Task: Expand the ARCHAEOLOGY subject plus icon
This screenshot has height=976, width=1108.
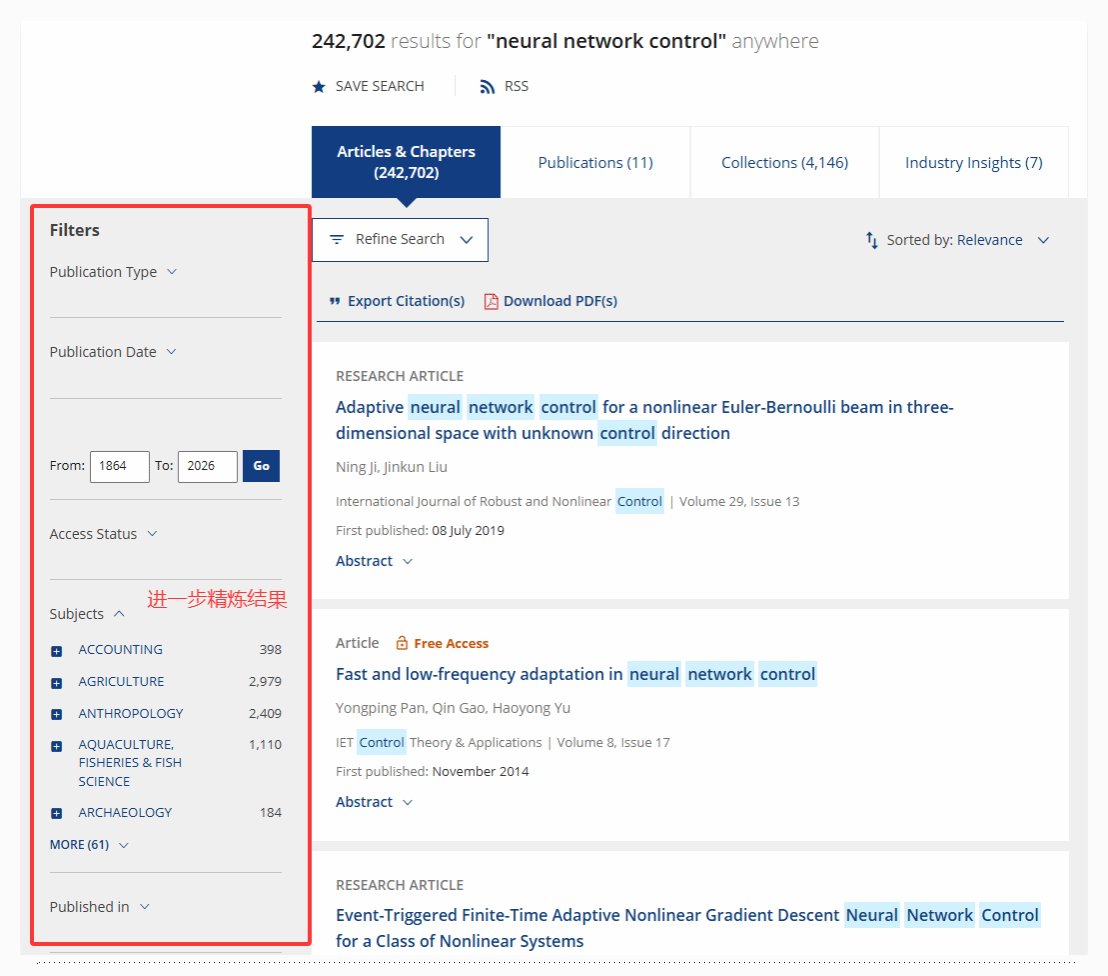Action: 57,813
